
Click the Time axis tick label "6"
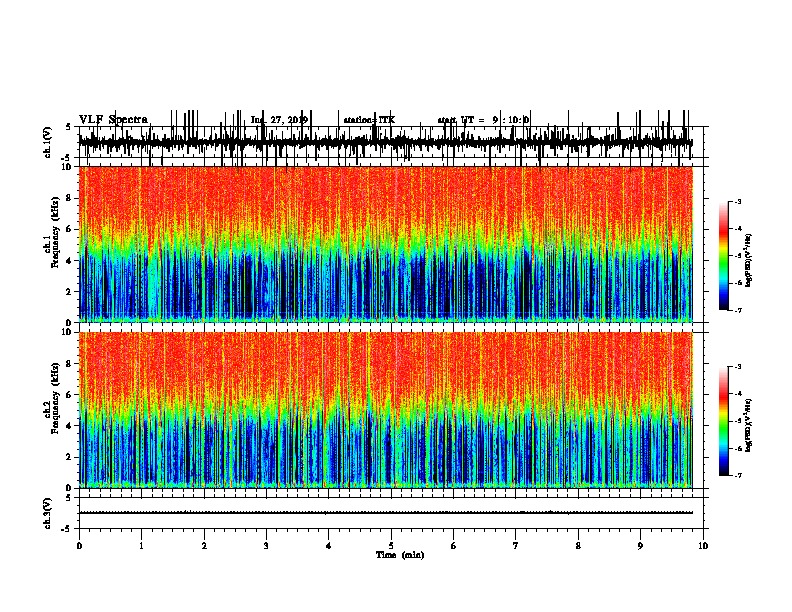pos(454,546)
